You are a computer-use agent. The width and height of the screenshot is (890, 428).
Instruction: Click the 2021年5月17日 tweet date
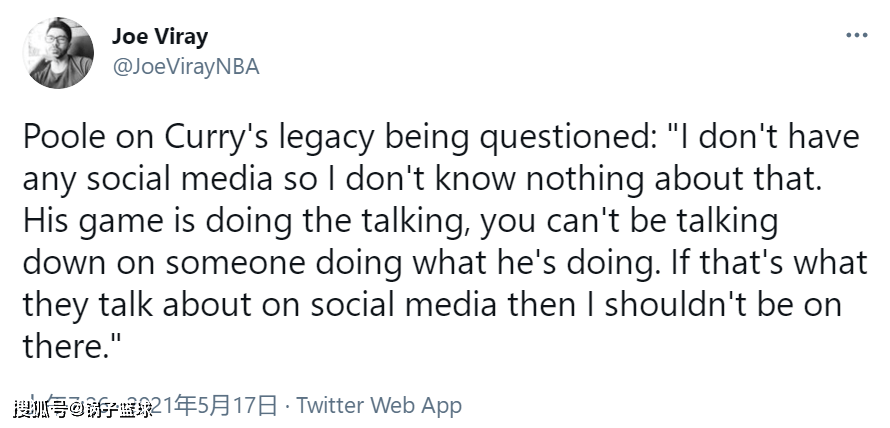pyautogui.click(x=227, y=405)
